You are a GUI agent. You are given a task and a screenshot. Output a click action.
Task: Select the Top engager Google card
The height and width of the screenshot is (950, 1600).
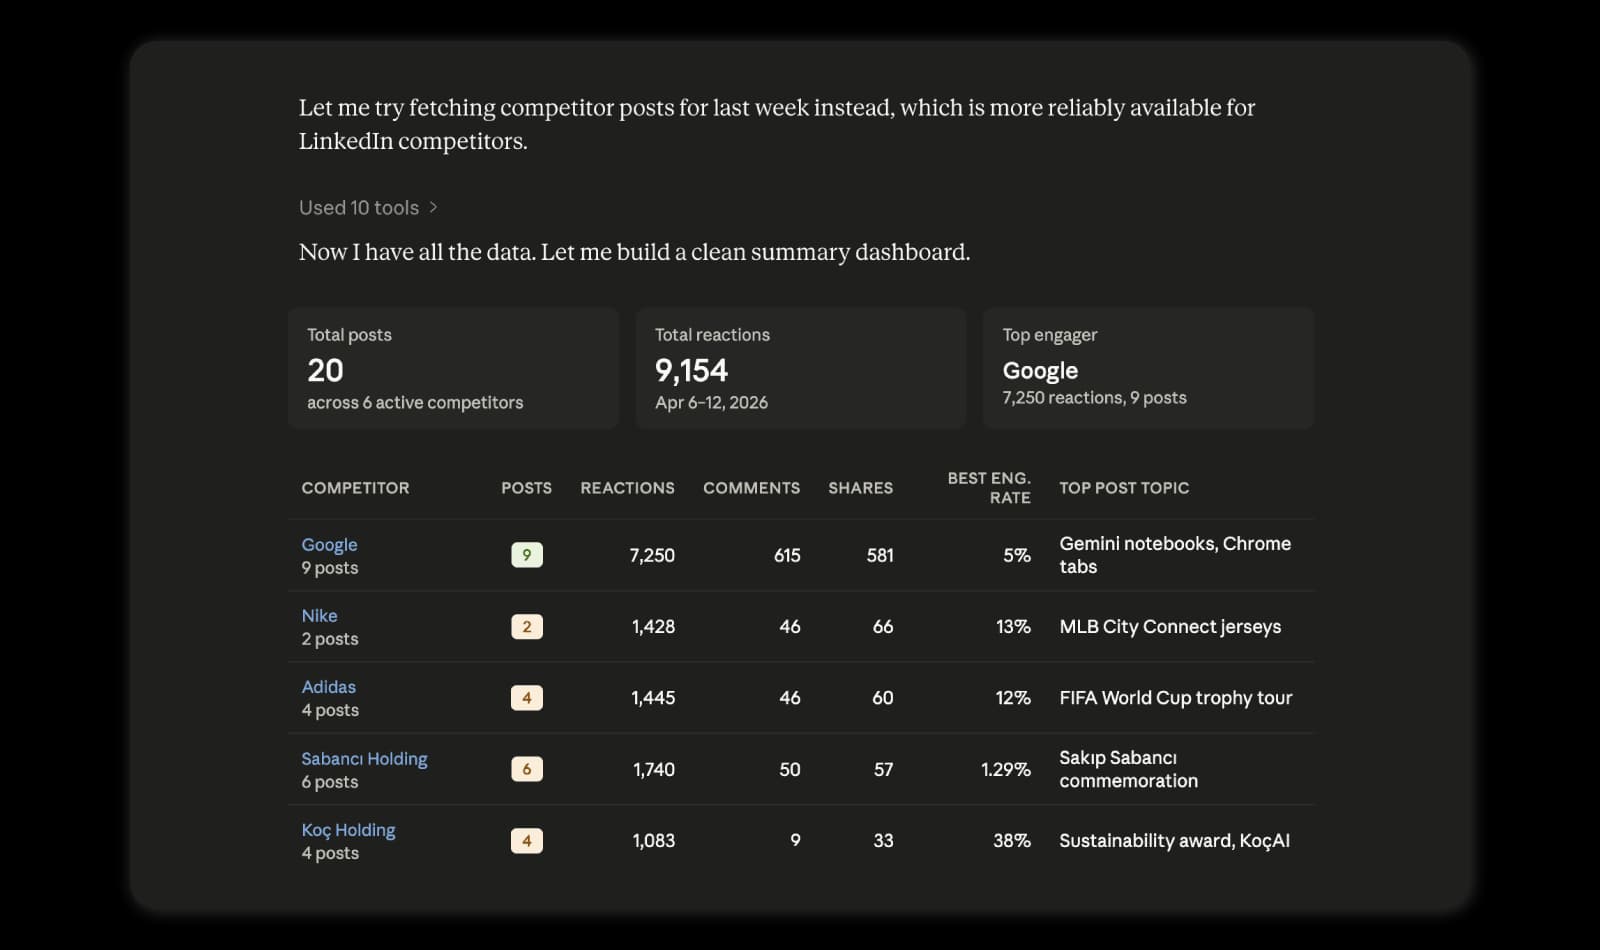coord(1148,368)
